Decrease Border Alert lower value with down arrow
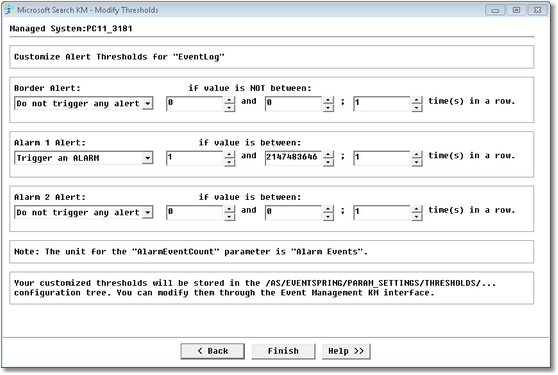The height and width of the screenshot is (375, 558). click(x=230, y=107)
